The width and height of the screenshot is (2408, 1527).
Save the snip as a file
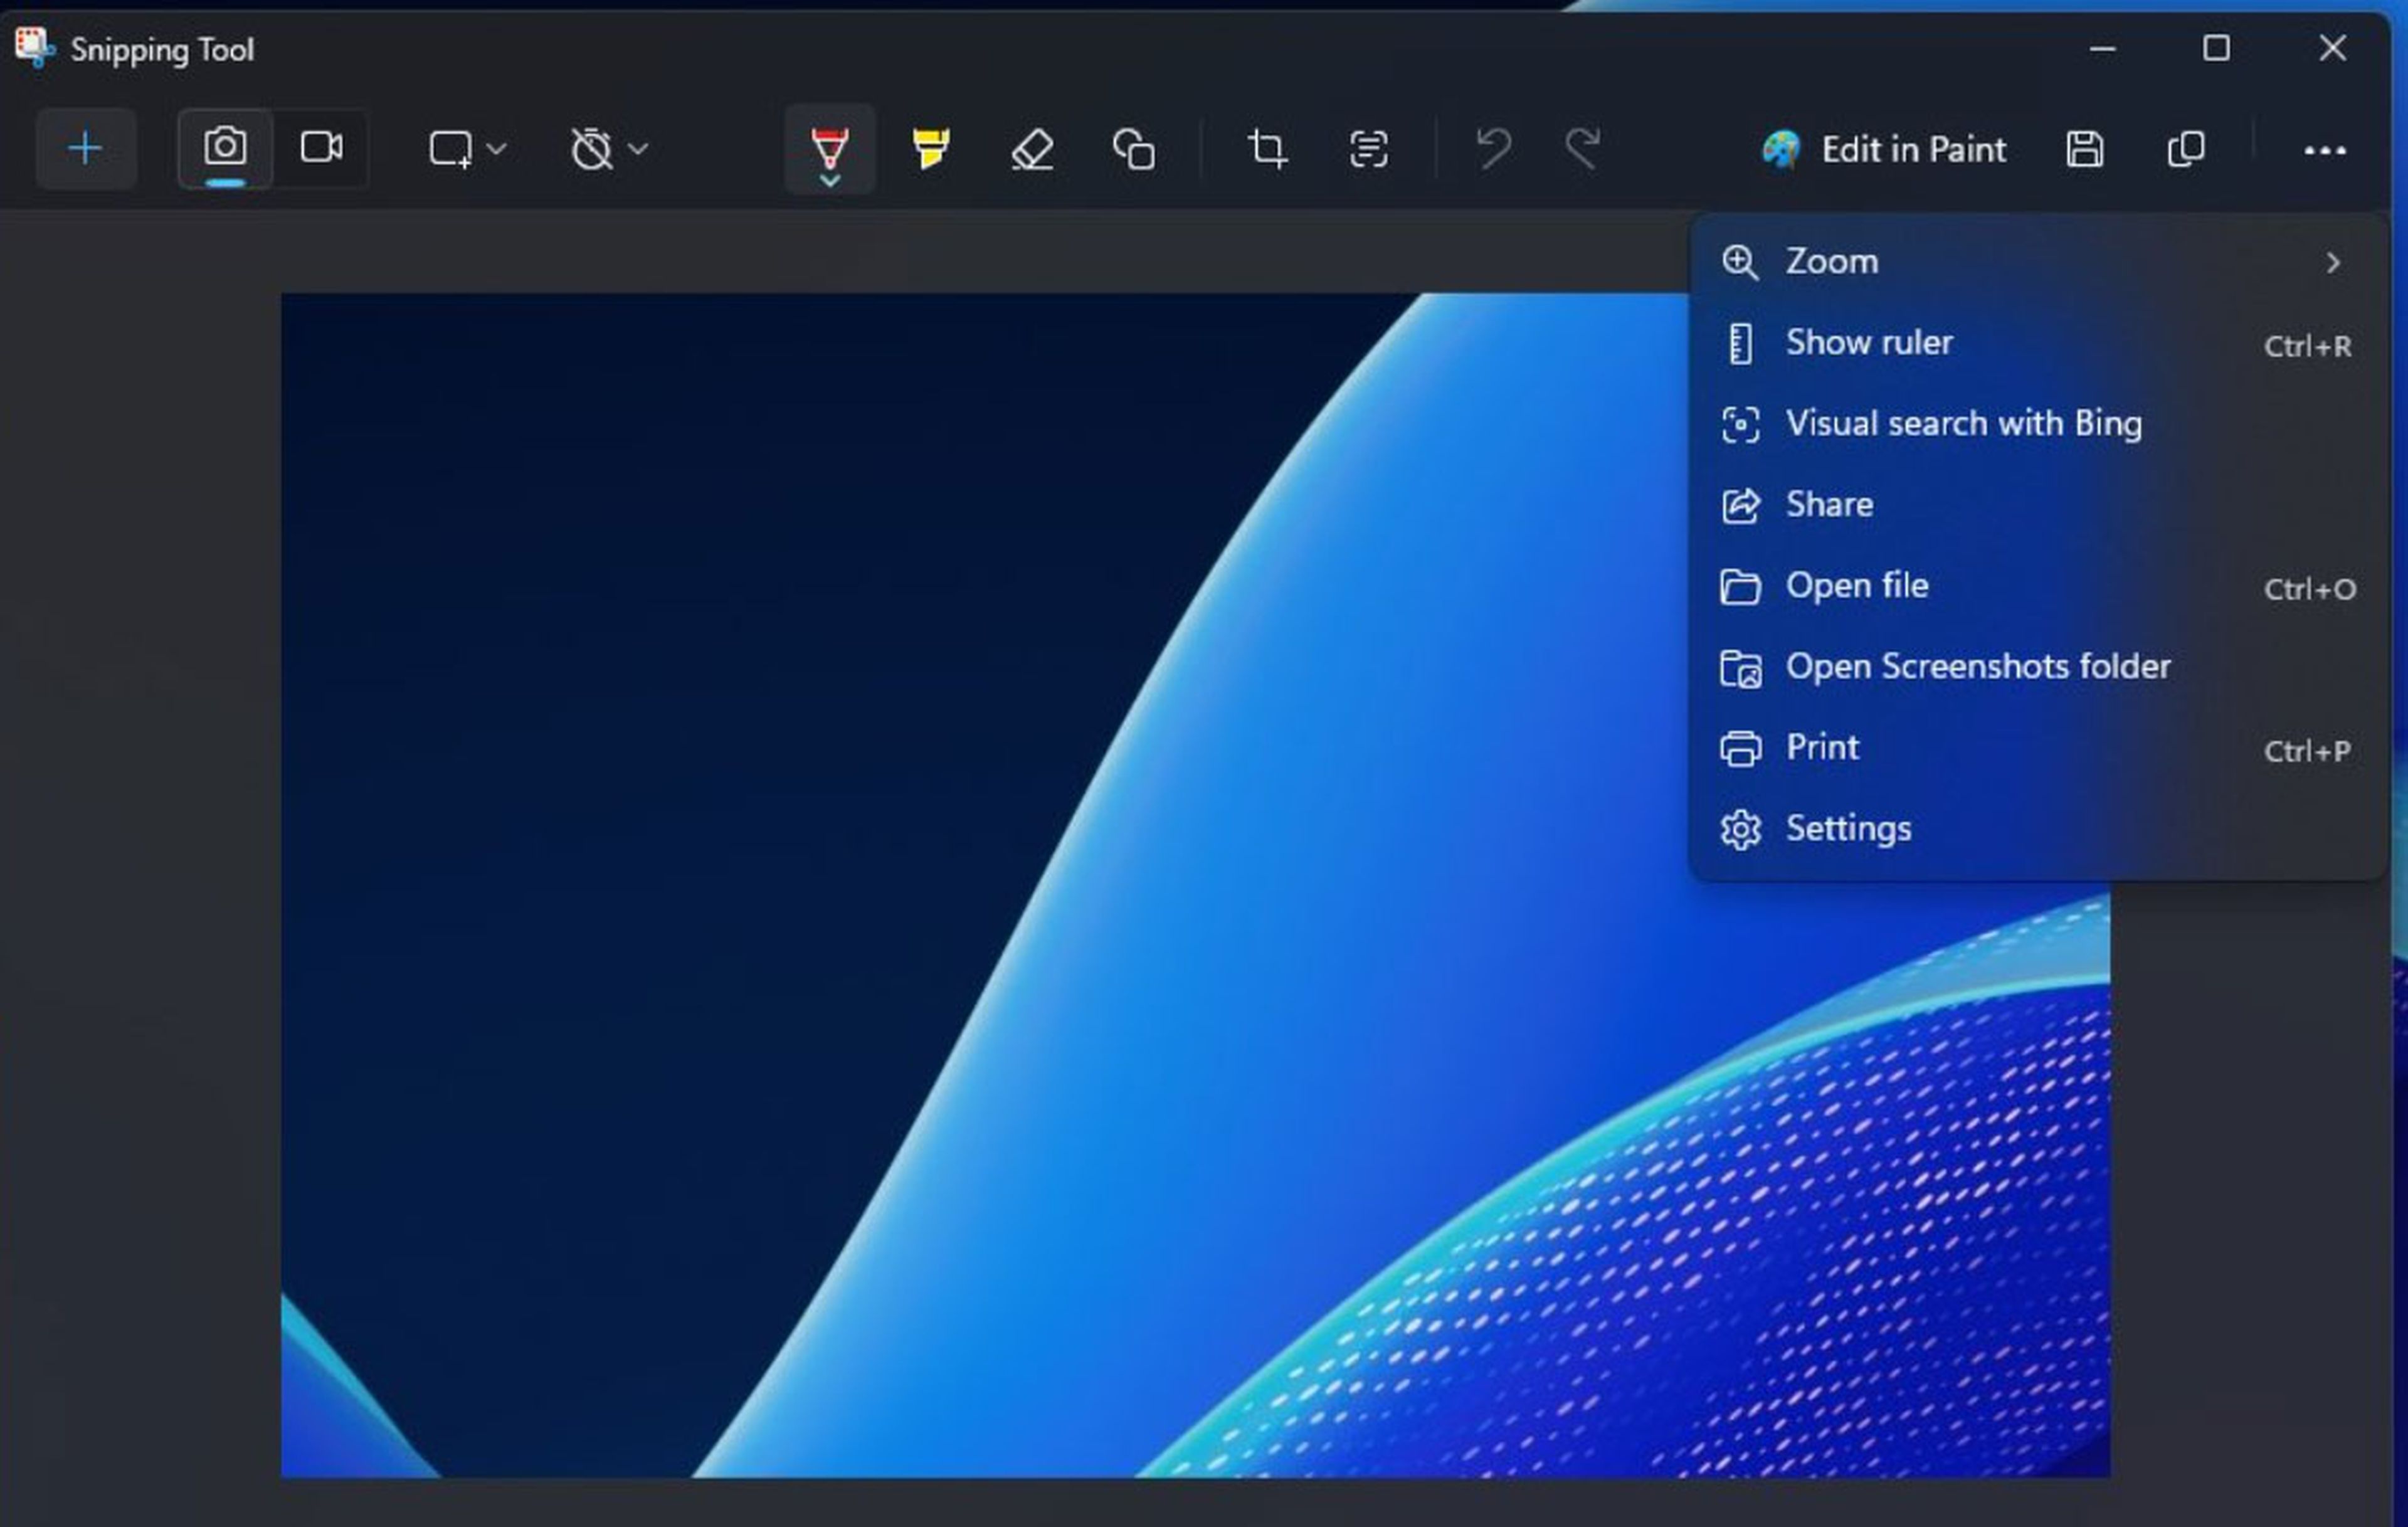[x=2083, y=149]
